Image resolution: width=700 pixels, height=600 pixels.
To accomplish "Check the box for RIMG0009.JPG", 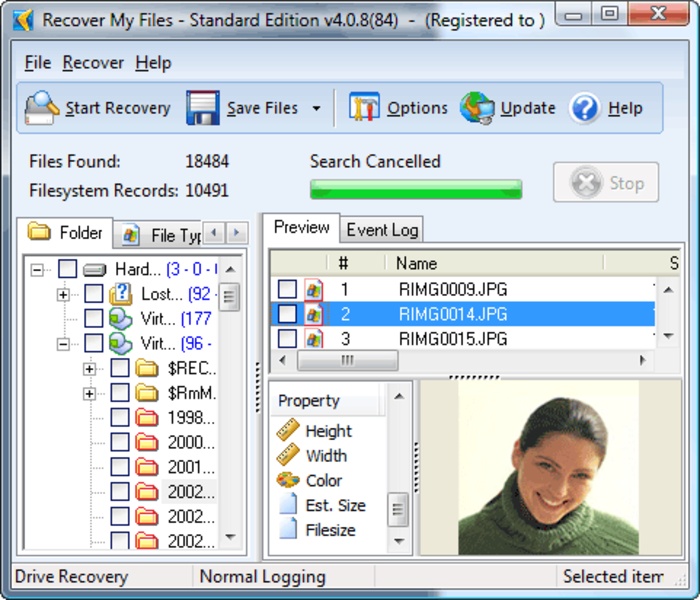I will (287, 290).
